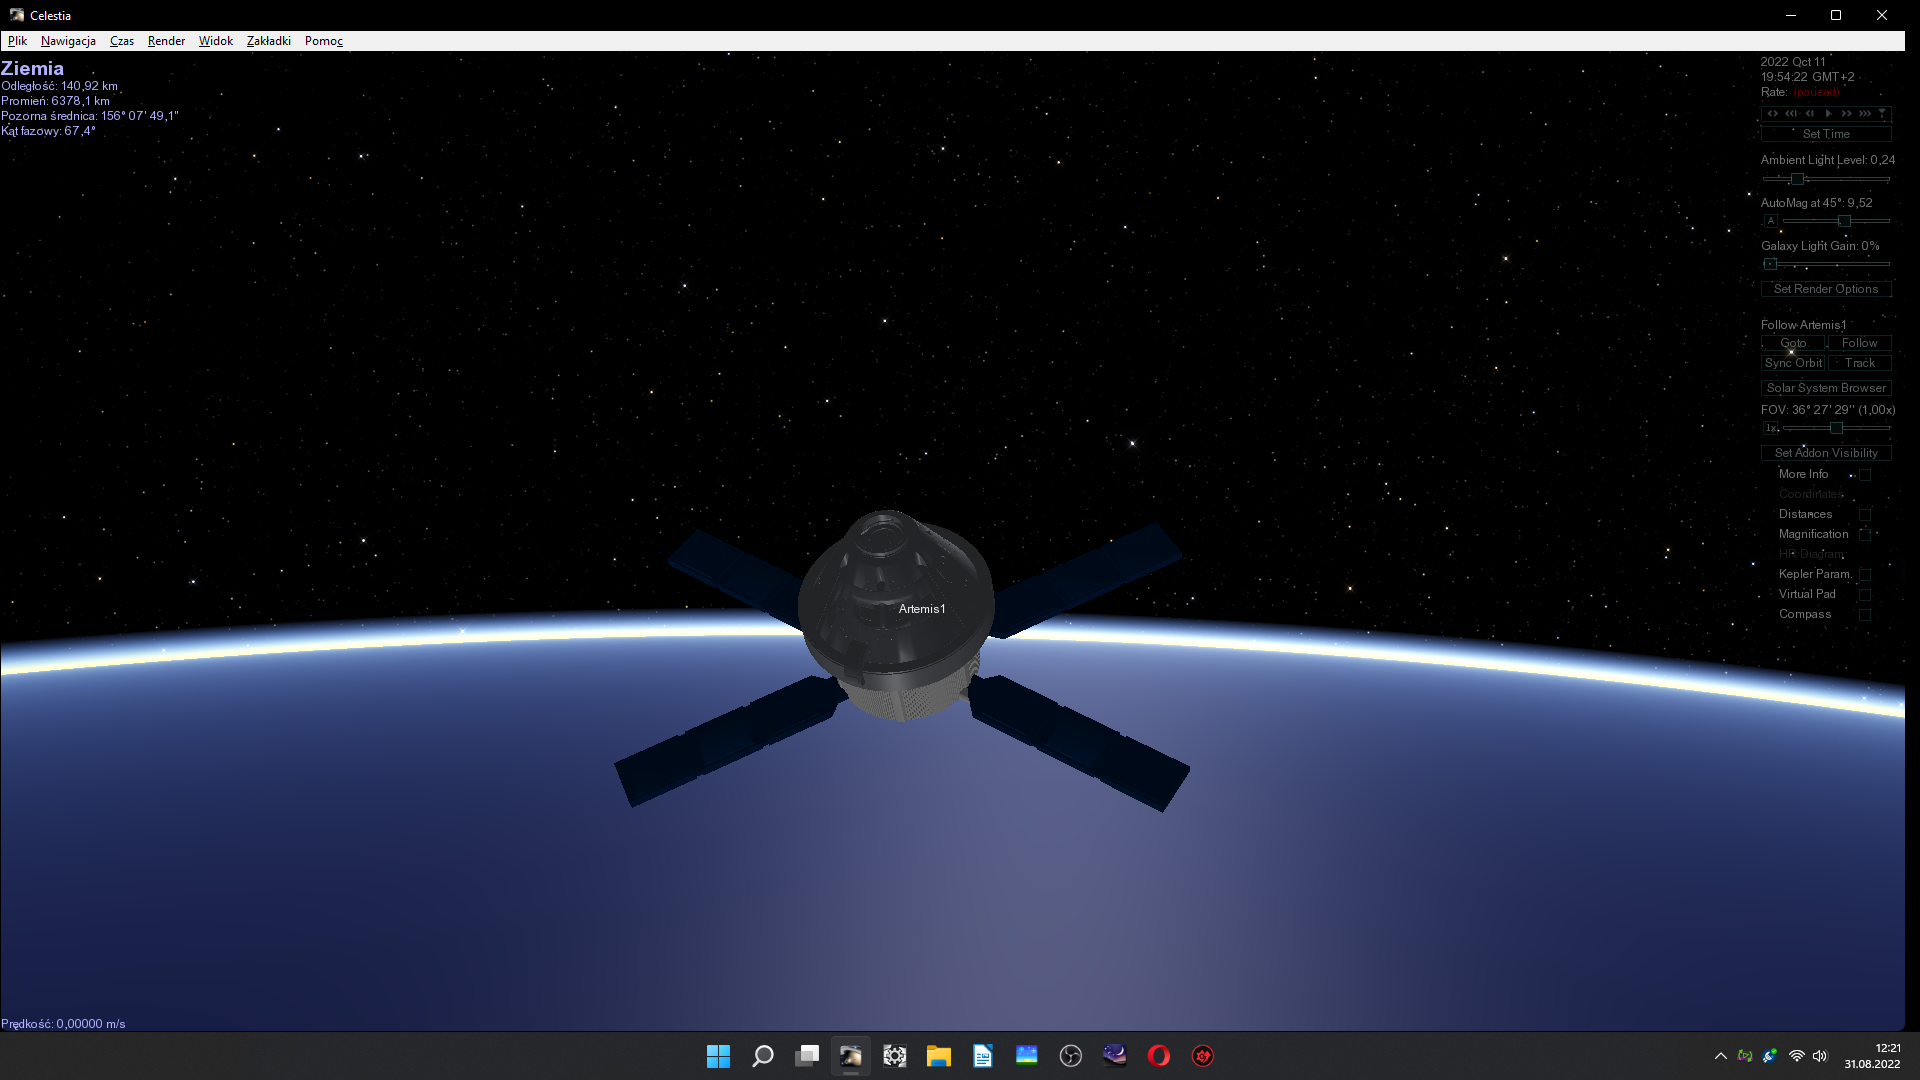Viewport: 1920px width, 1080px height.
Task: Click the Sync Orbit button
Action: (x=1793, y=363)
